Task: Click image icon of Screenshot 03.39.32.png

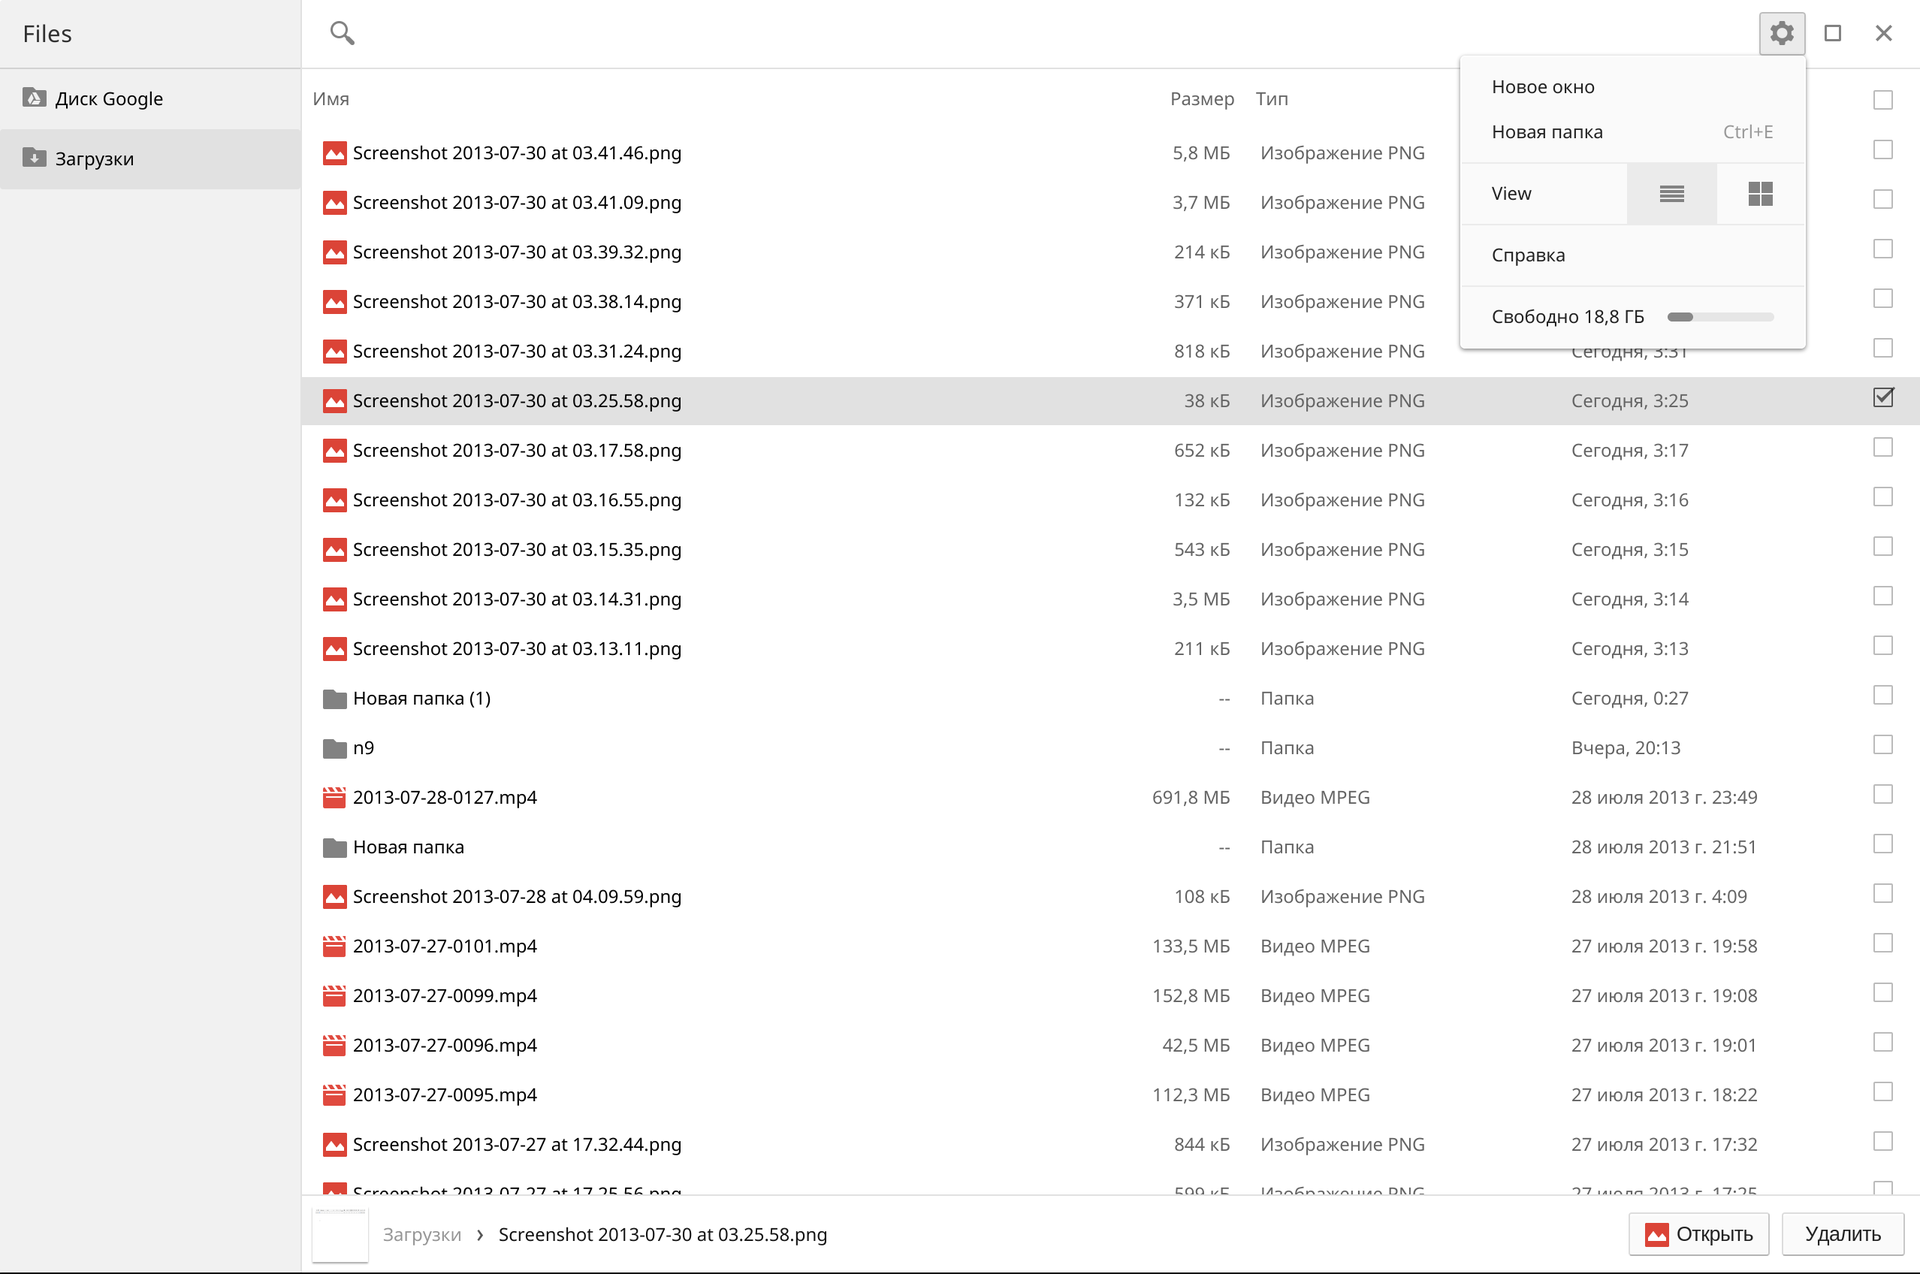Action: (335, 252)
